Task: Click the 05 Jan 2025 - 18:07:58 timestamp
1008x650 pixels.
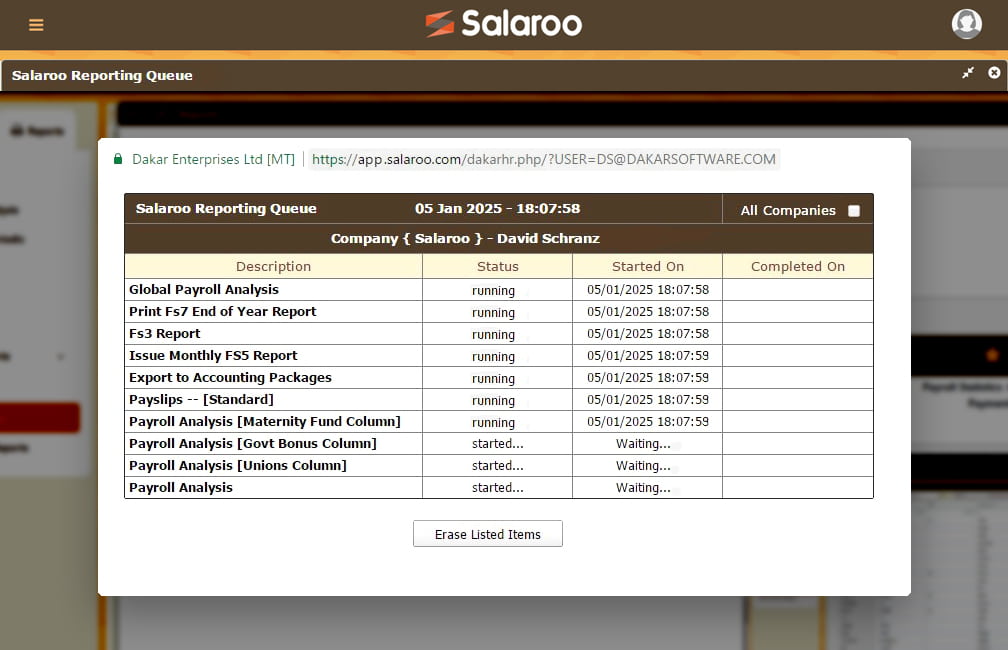Action: (498, 208)
